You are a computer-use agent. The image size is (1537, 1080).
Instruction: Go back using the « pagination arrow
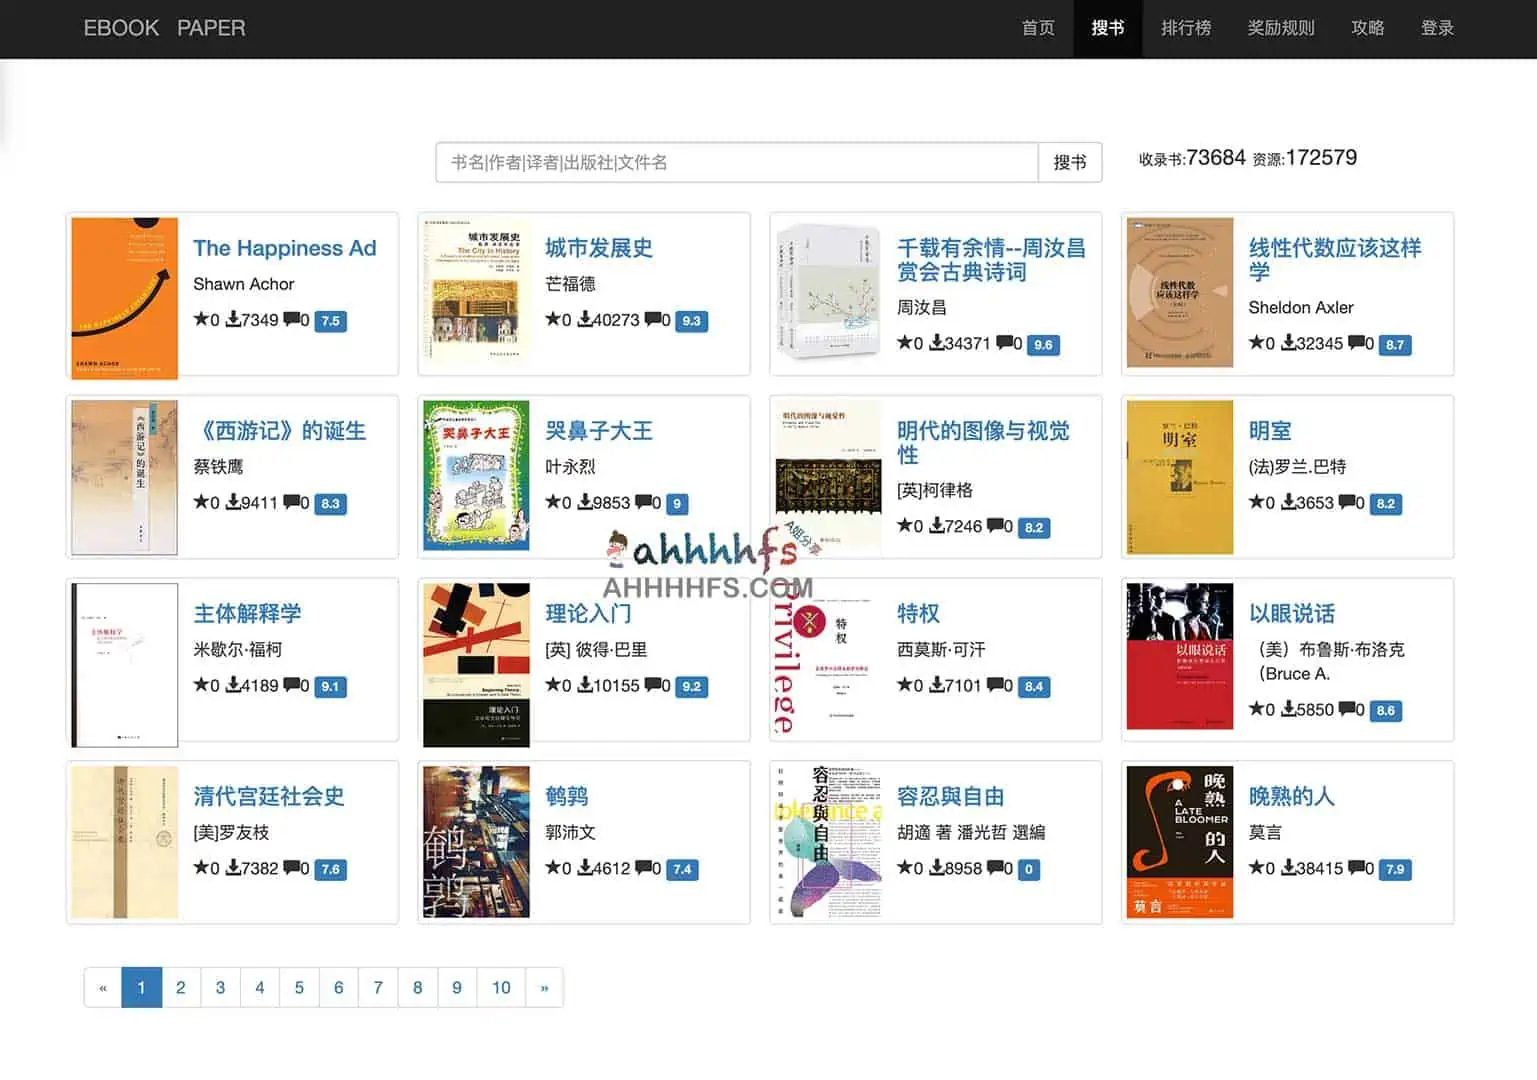click(102, 987)
